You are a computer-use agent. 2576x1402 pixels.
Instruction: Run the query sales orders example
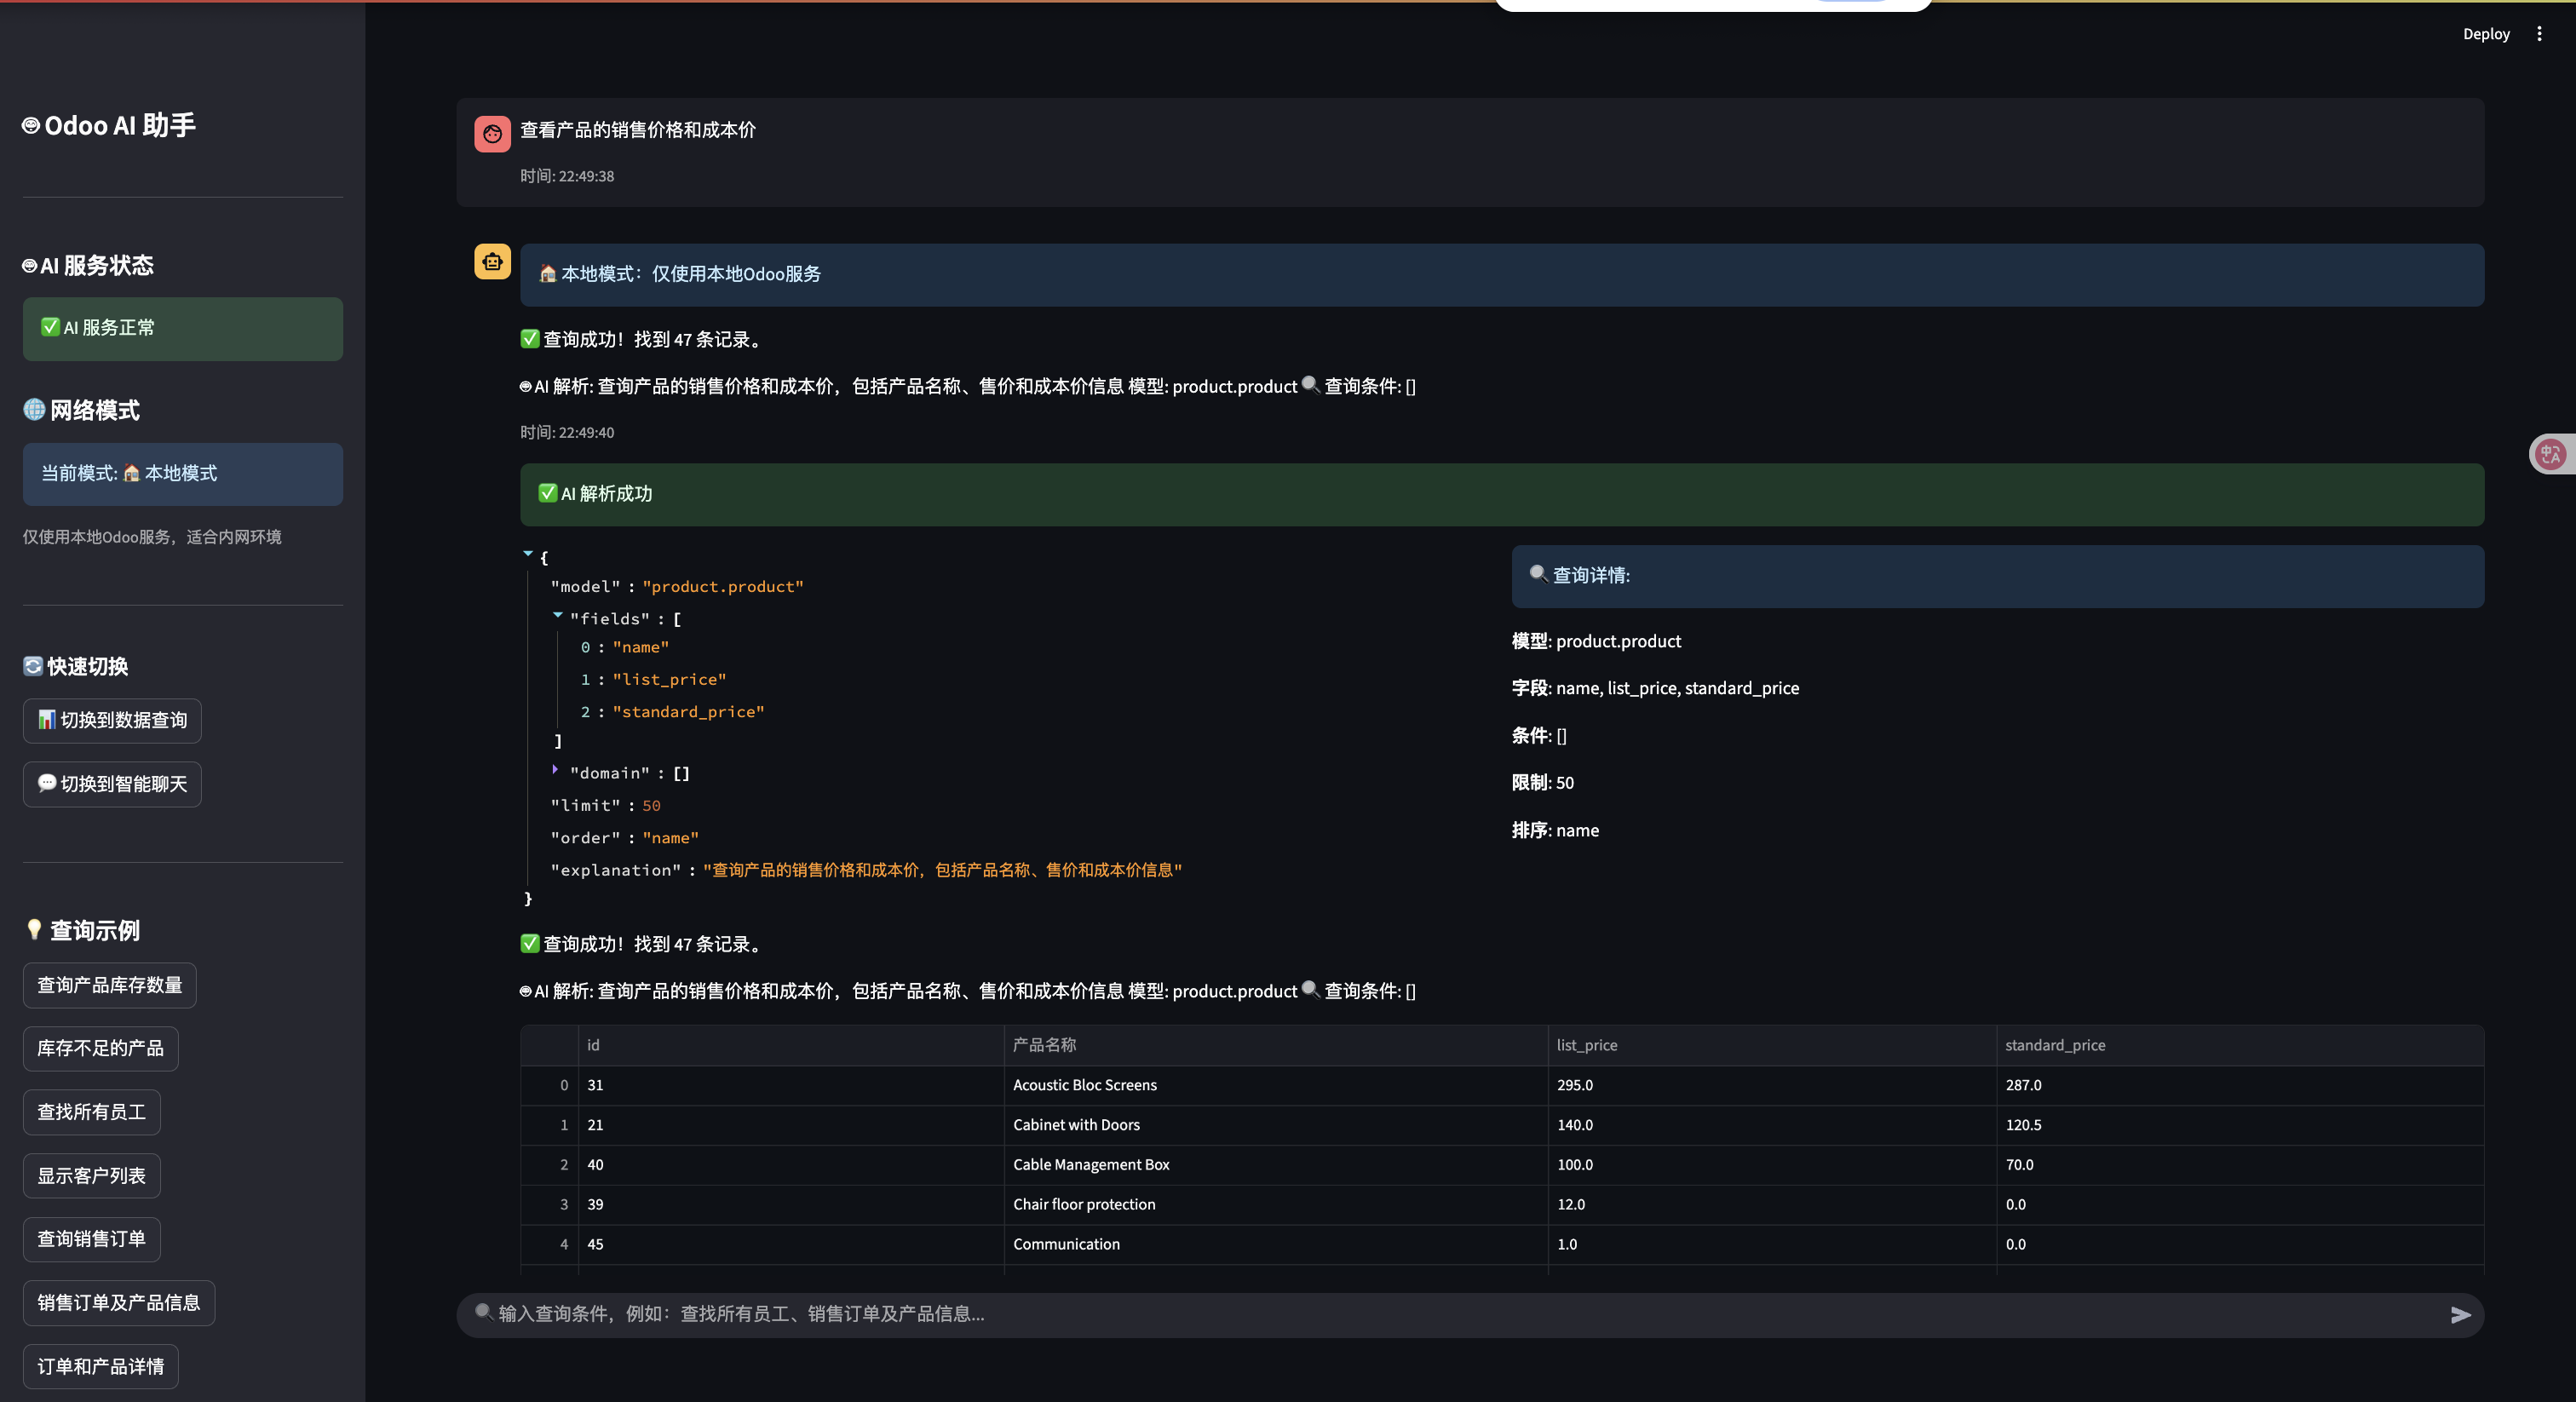(x=92, y=1239)
